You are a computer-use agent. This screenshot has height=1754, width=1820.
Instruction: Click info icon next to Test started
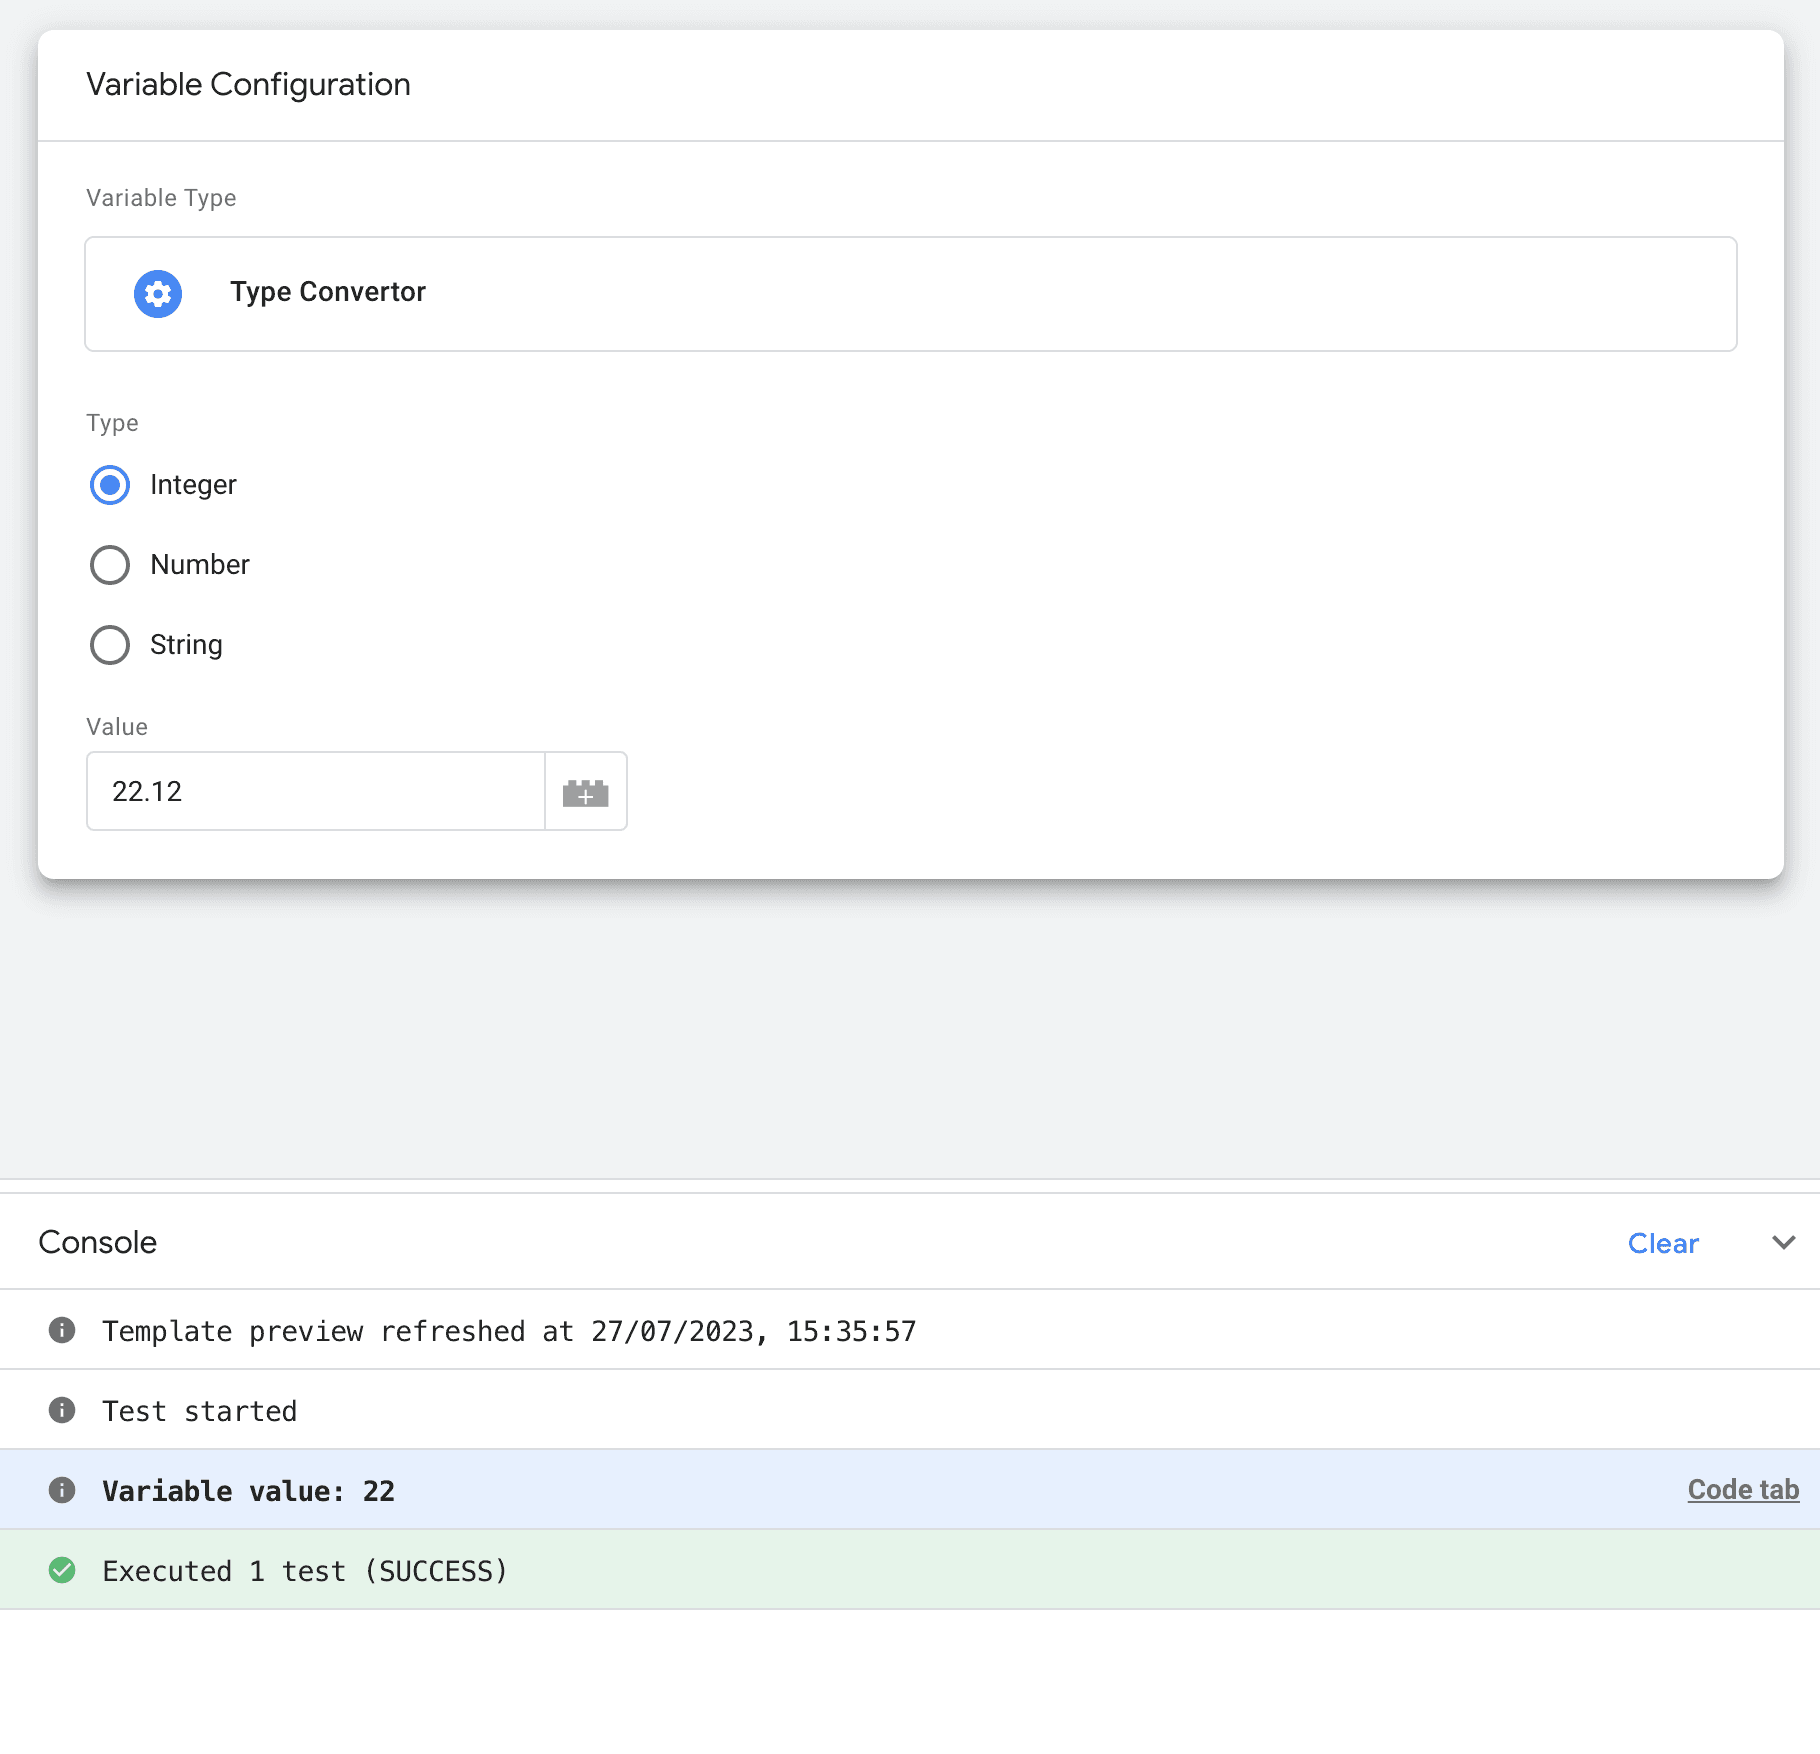tap(62, 1410)
